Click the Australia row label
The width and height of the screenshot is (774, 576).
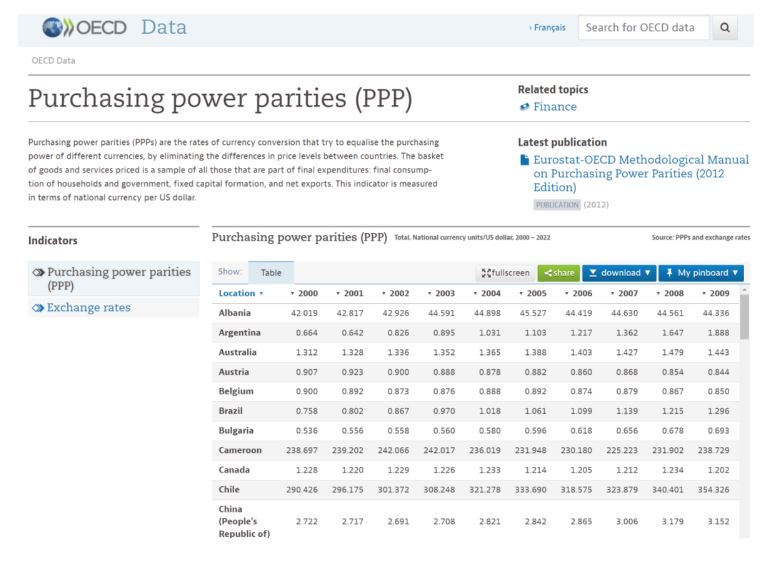[x=237, y=352]
